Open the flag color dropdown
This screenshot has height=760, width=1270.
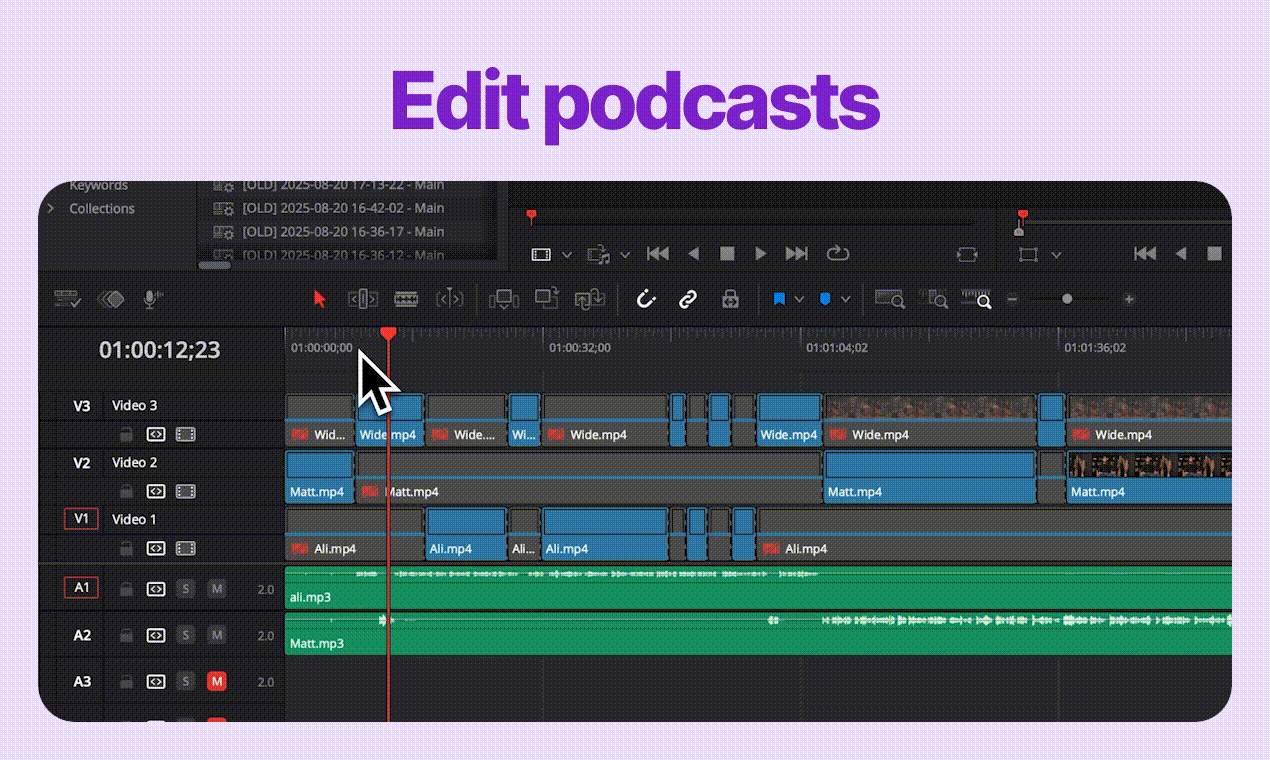(798, 299)
